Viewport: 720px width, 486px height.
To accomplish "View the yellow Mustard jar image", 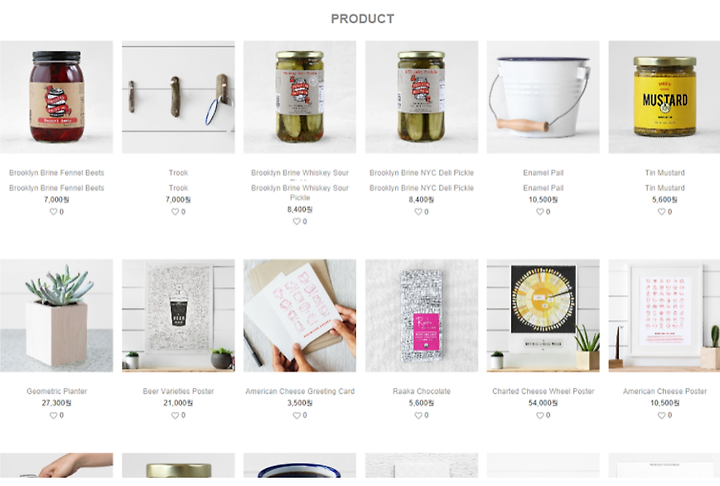I will tap(664, 97).
